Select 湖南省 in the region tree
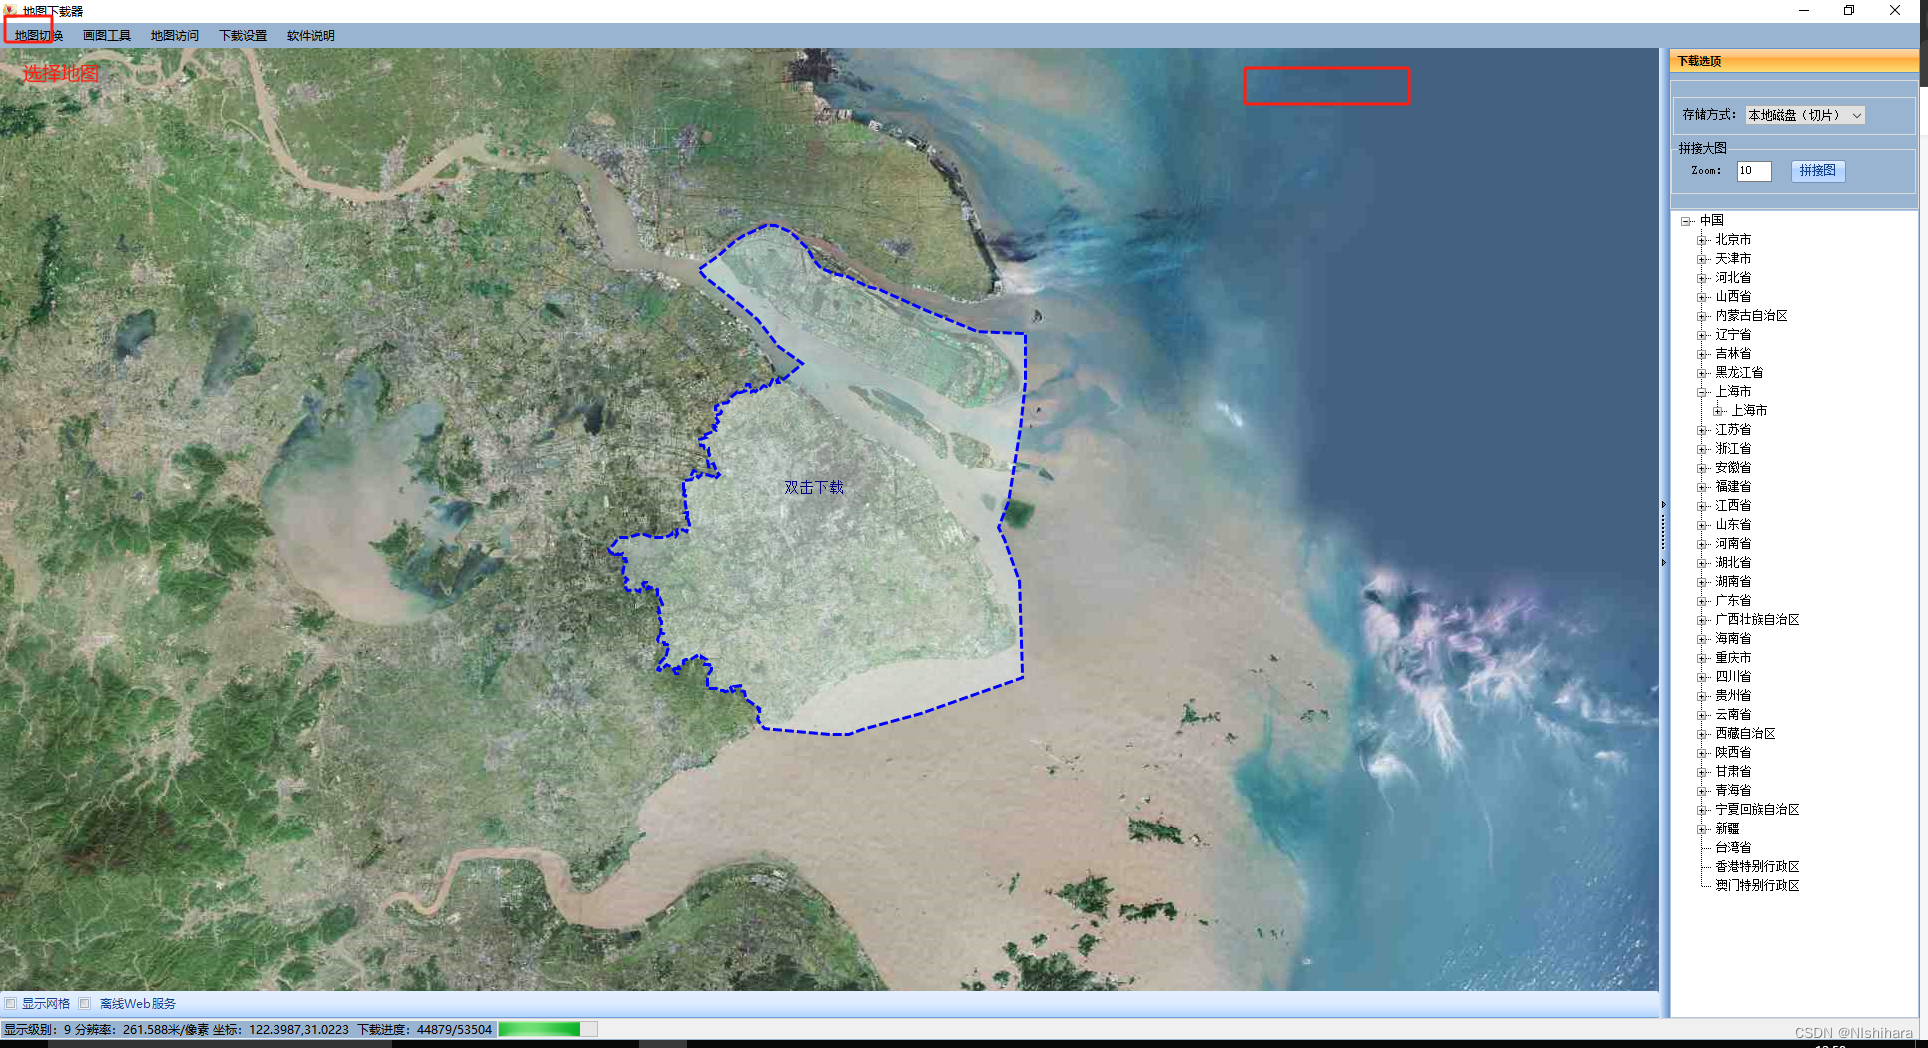The image size is (1928, 1048). tap(1733, 582)
